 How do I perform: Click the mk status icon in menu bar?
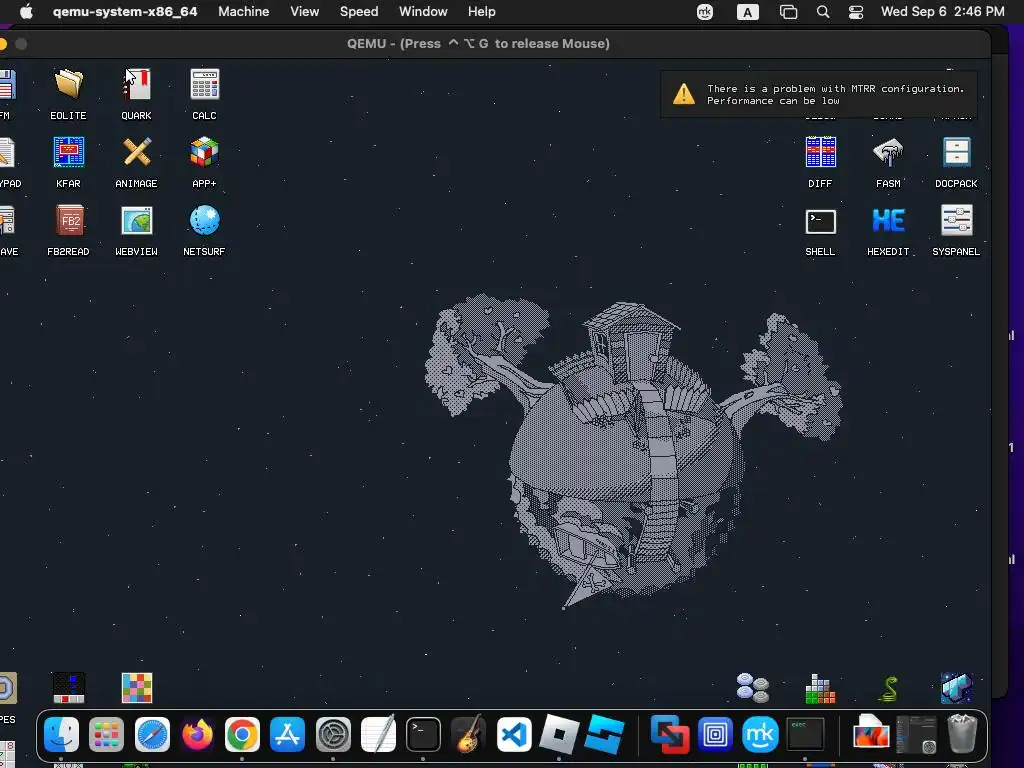click(x=705, y=12)
